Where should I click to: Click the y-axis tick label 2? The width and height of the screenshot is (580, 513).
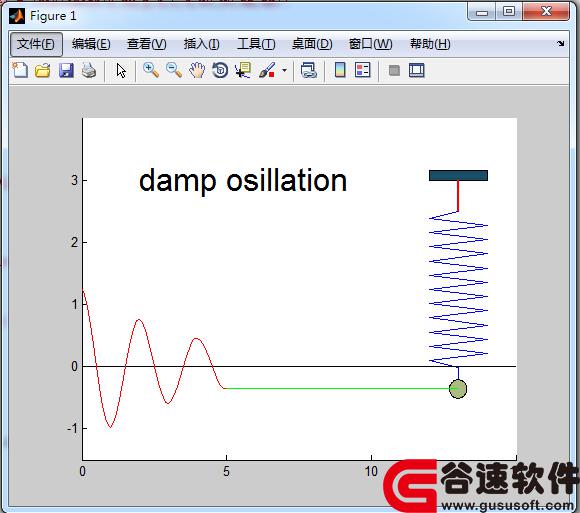tap(75, 243)
